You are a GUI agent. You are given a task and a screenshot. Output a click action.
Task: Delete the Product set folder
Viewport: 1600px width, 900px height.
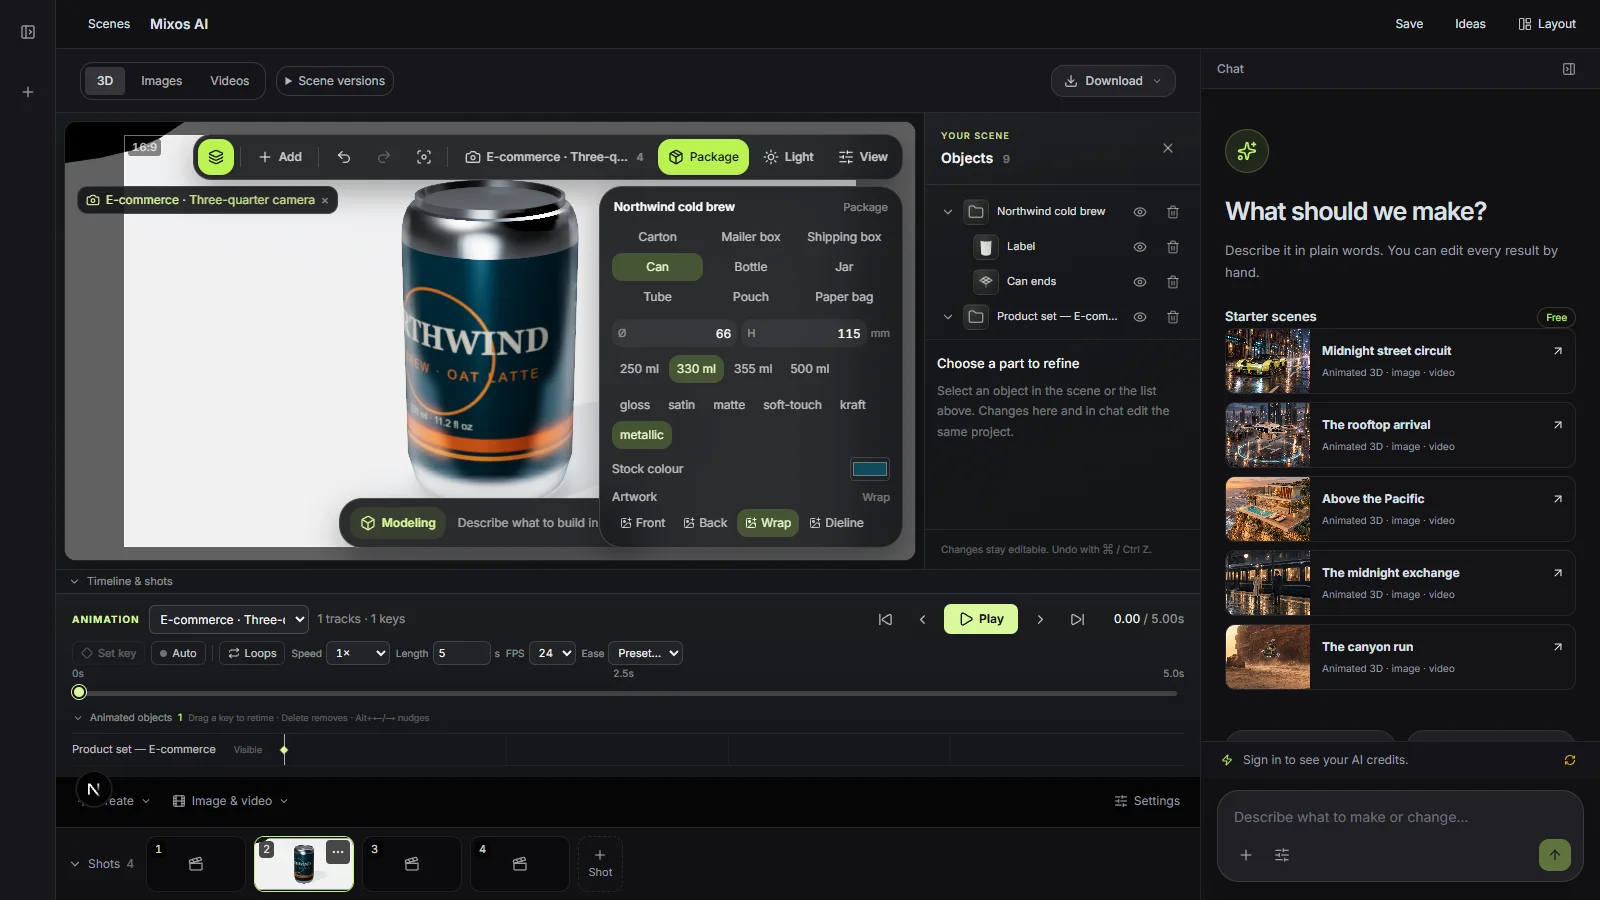pos(1173,317)
